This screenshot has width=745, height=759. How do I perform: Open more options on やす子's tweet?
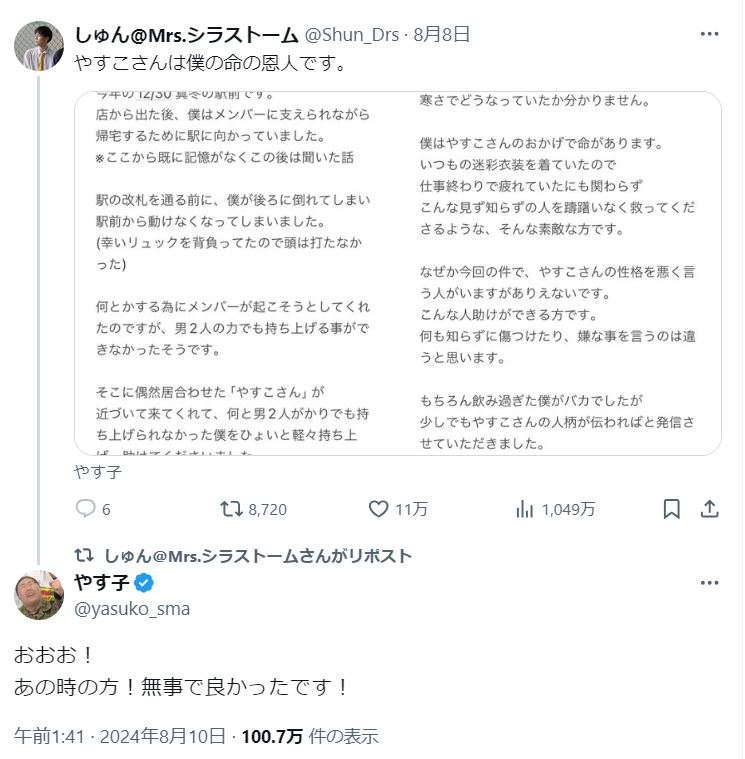pos(709,583)
